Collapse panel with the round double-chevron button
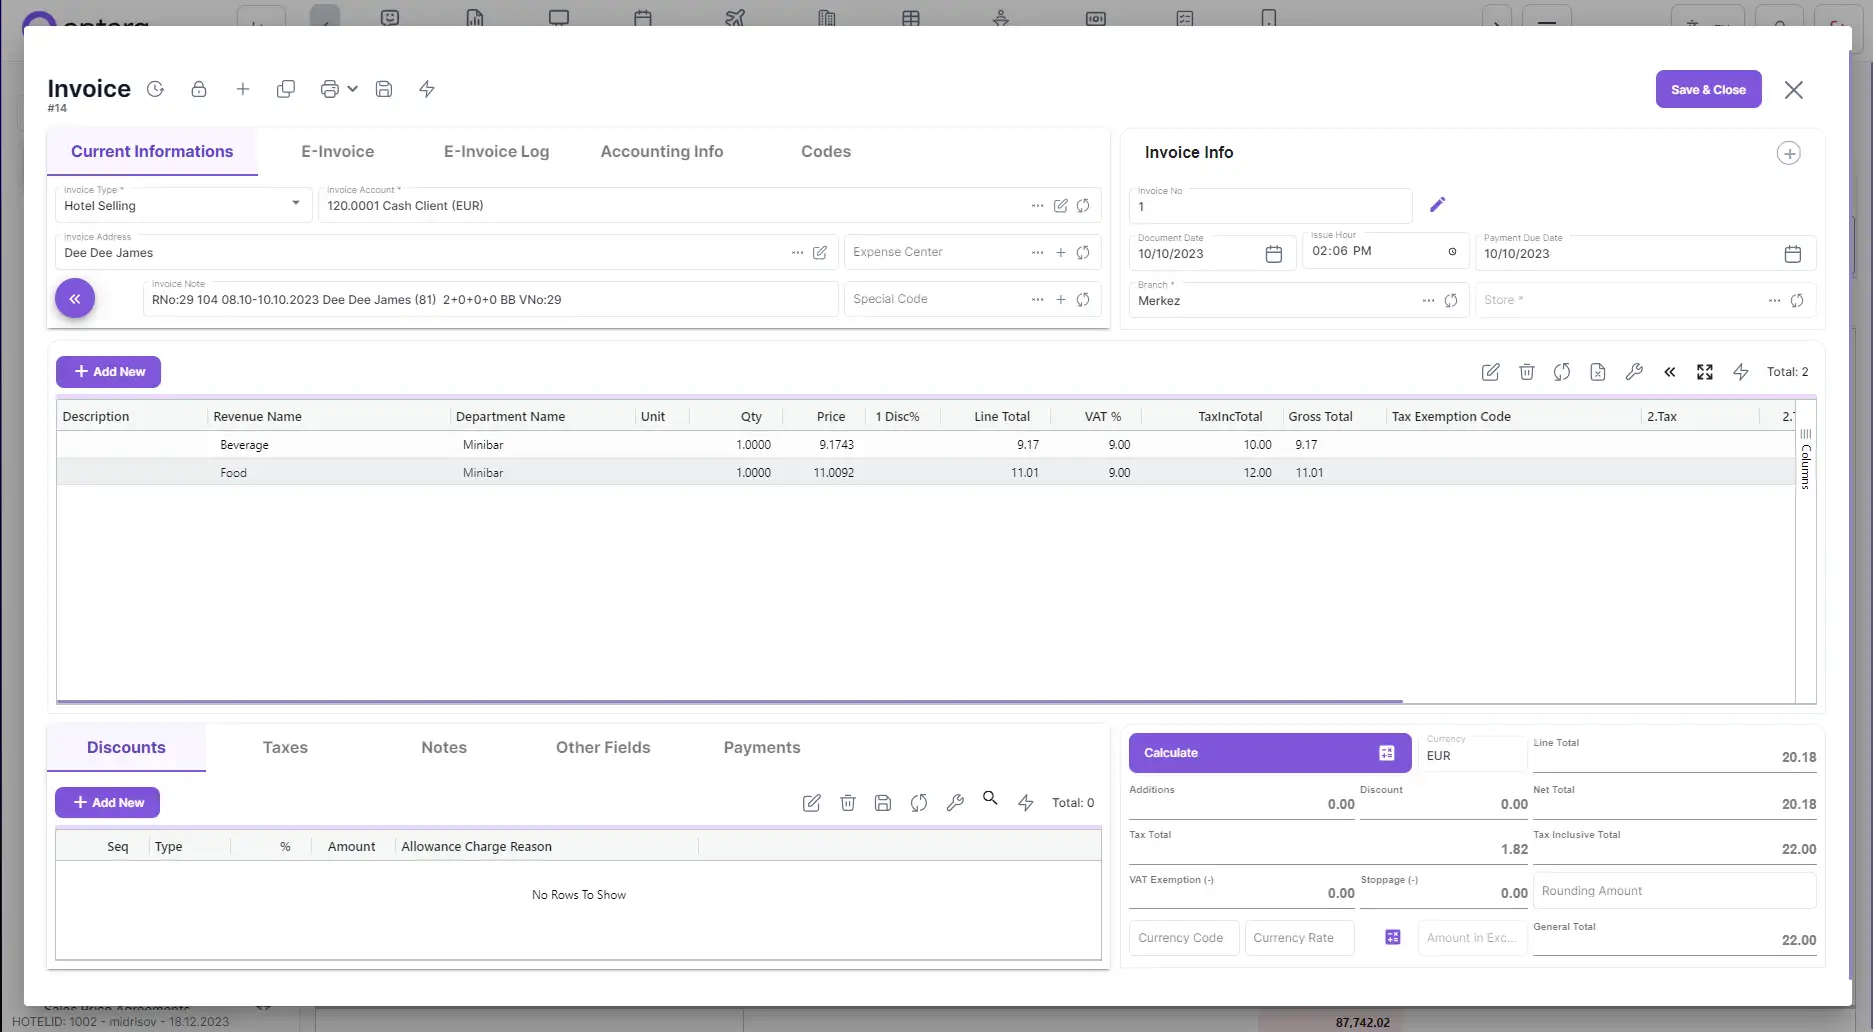The image size is (1873, 1032). click(75, 299)
